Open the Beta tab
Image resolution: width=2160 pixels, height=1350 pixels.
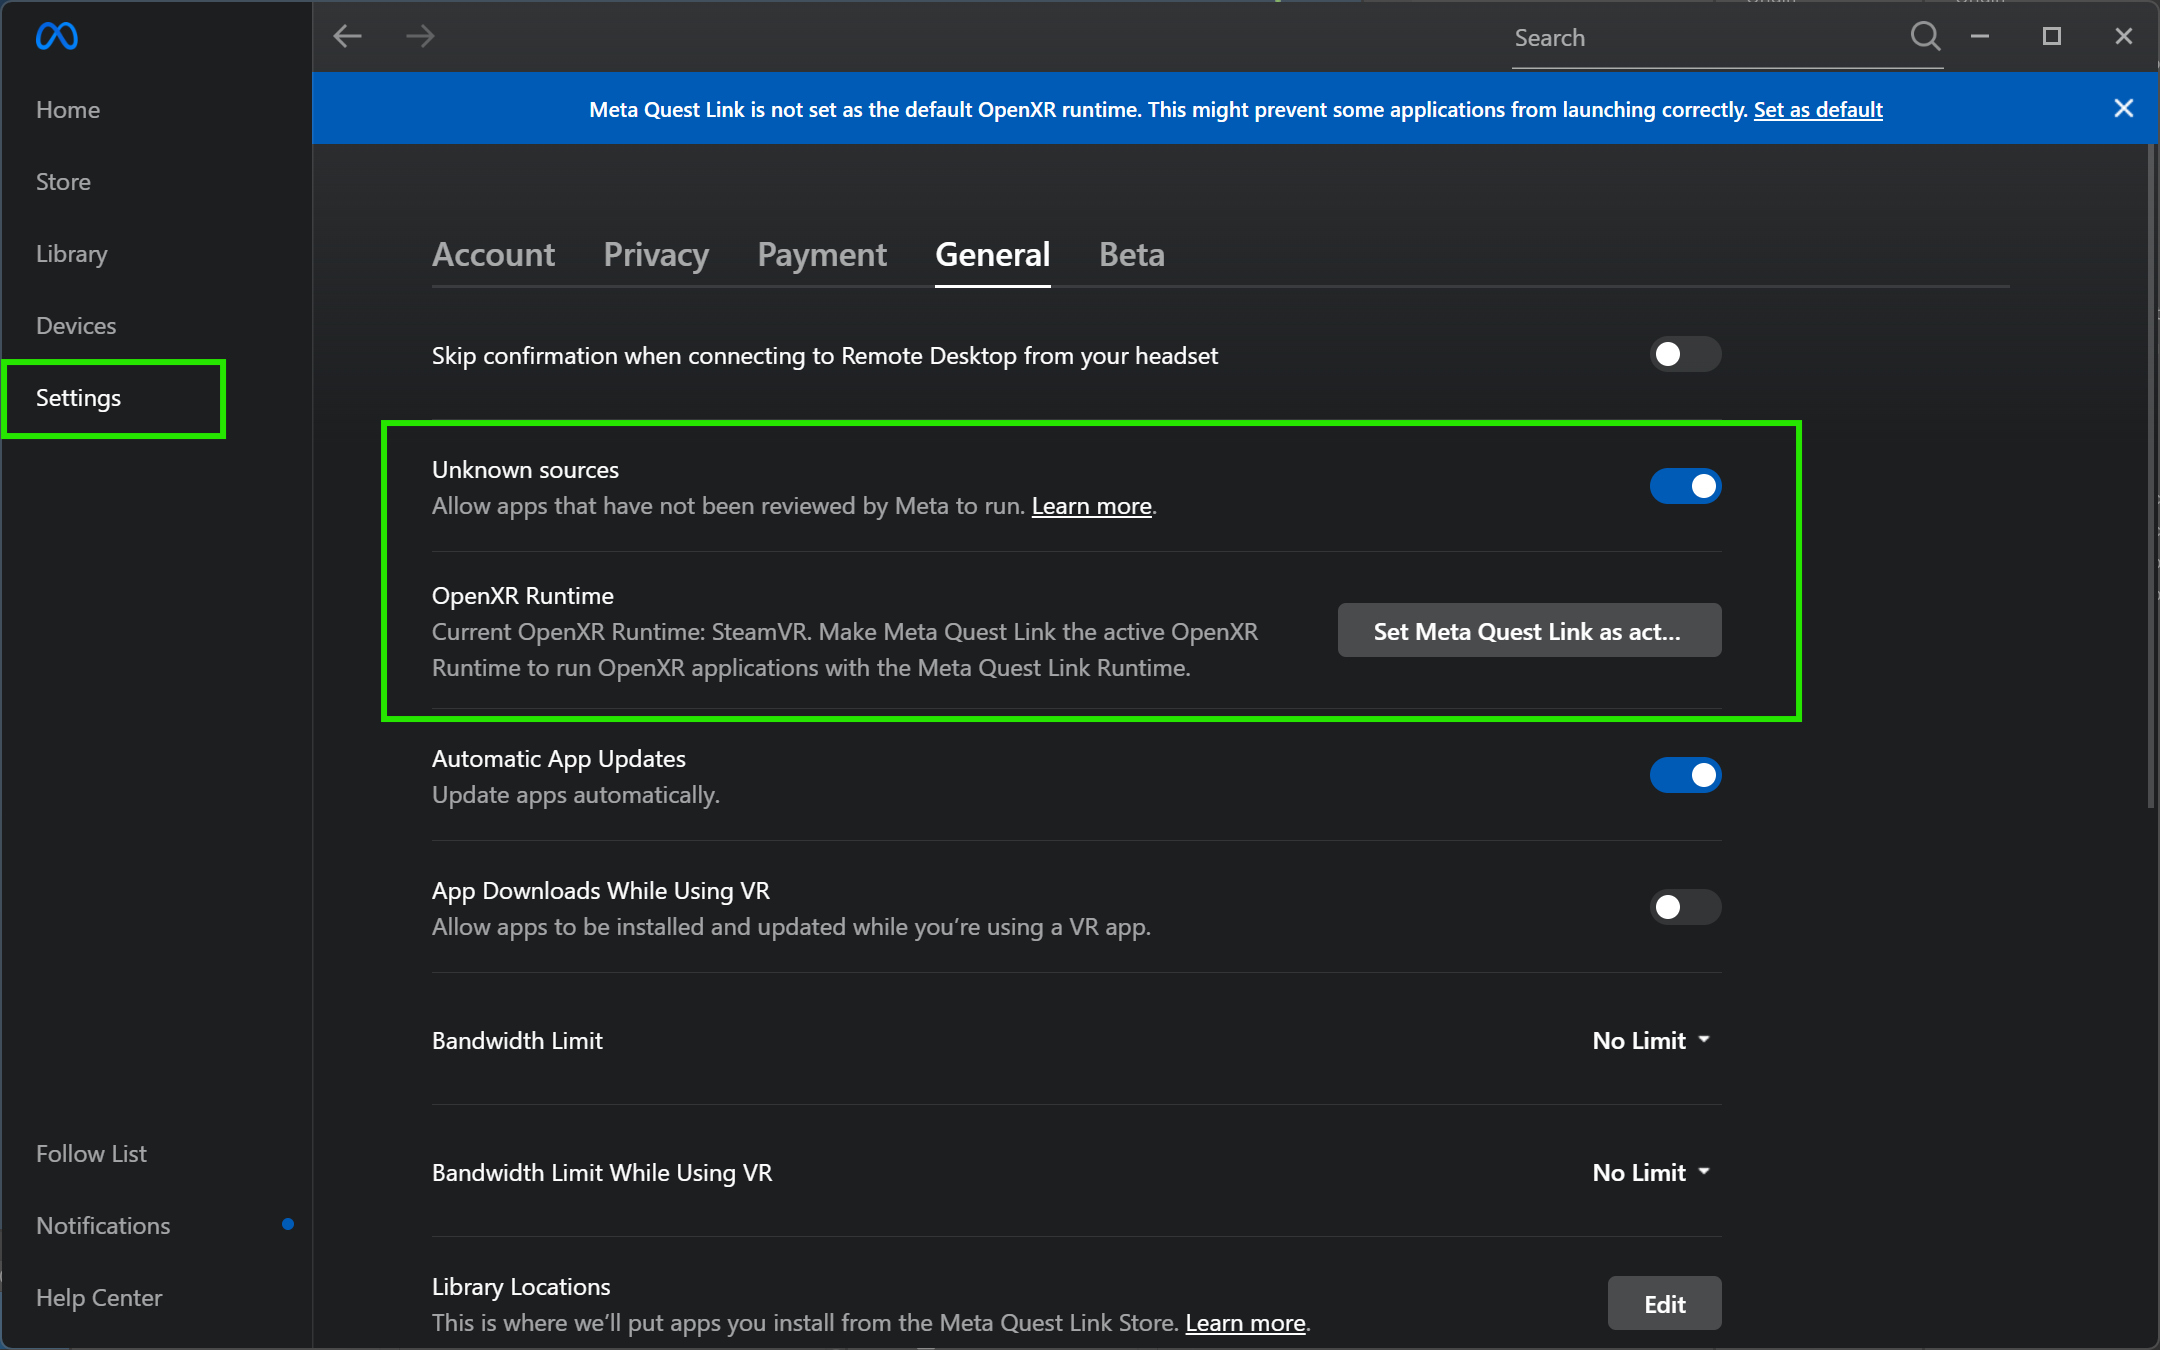(x=1131, y=255)
